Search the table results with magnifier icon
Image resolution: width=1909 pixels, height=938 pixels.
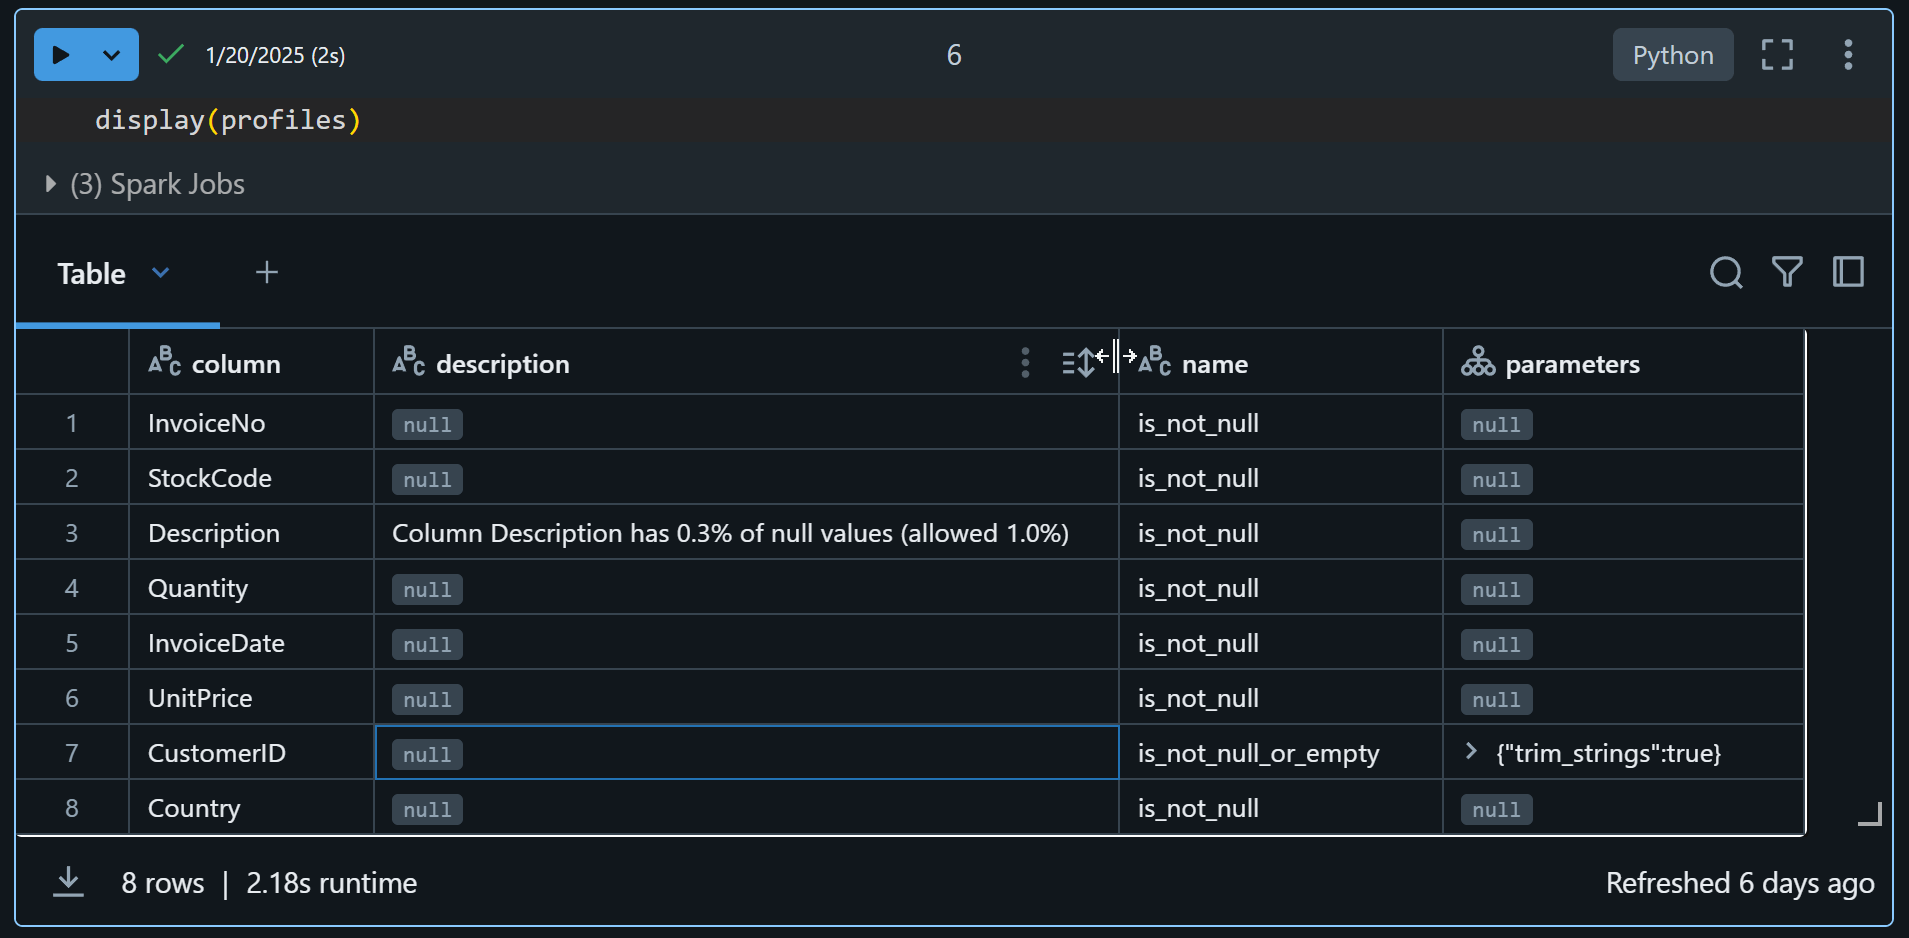click(1726, 272)
